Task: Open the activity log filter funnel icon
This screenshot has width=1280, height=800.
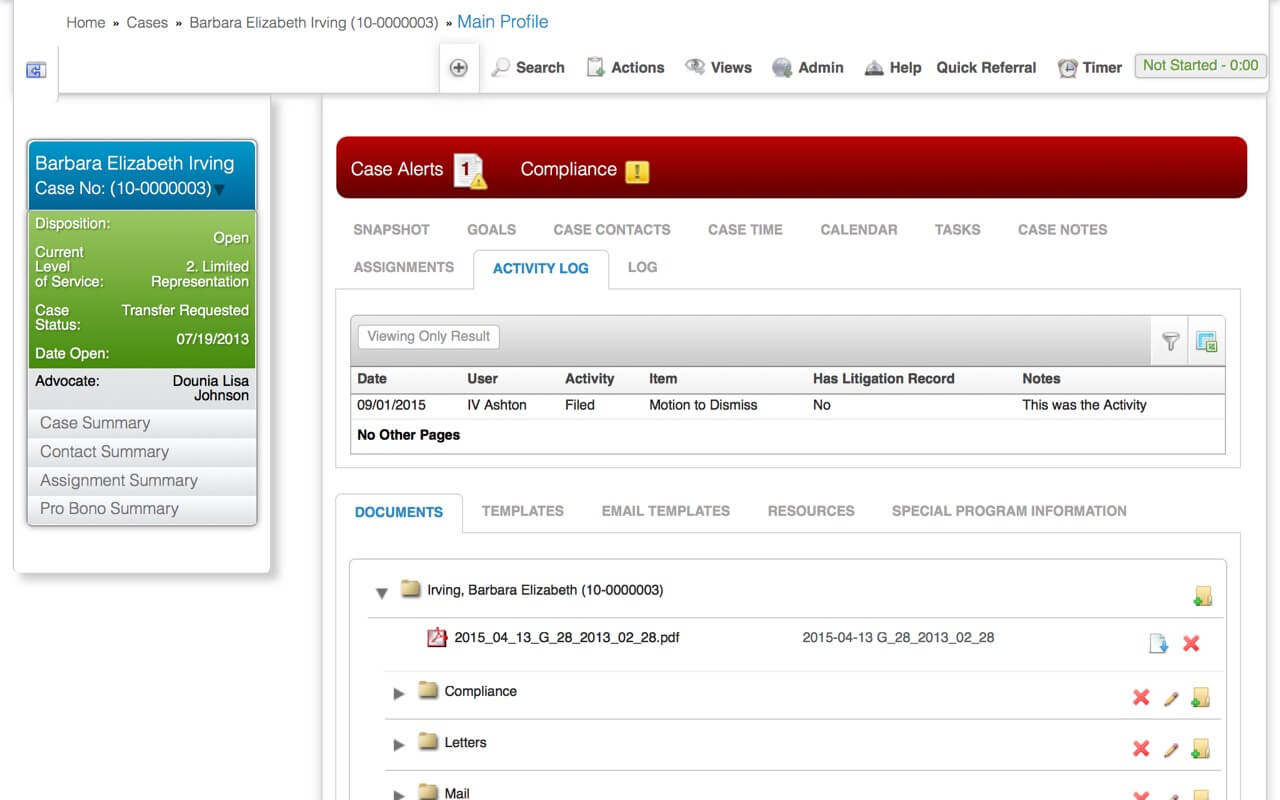Action: (1171, 341)
